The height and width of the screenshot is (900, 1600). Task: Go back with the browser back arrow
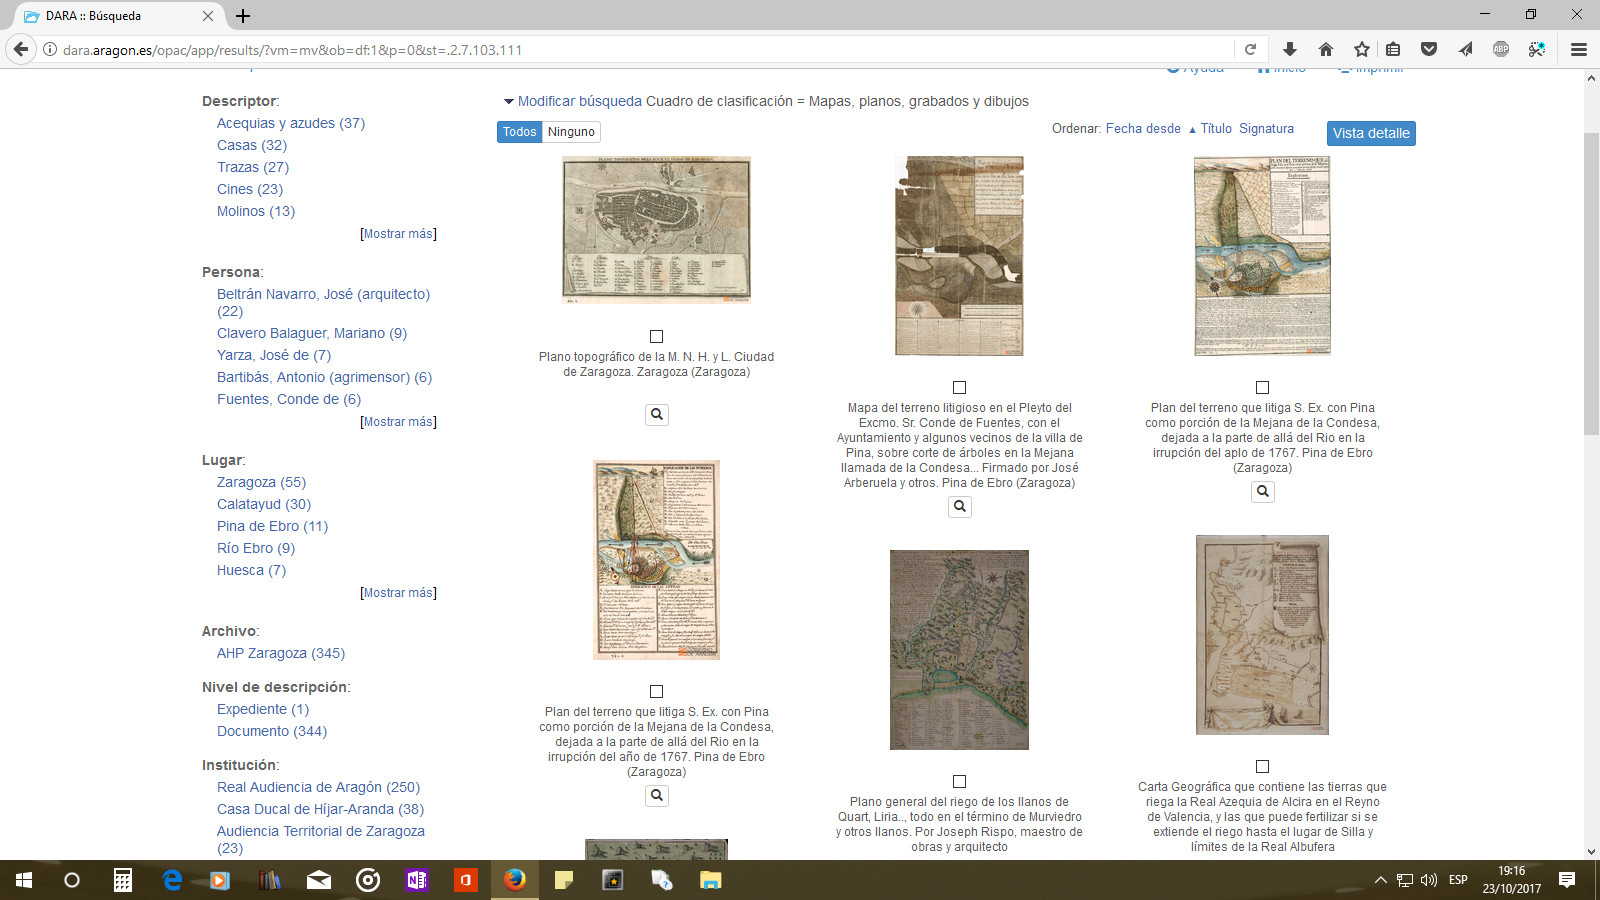(x=21, y=49)
